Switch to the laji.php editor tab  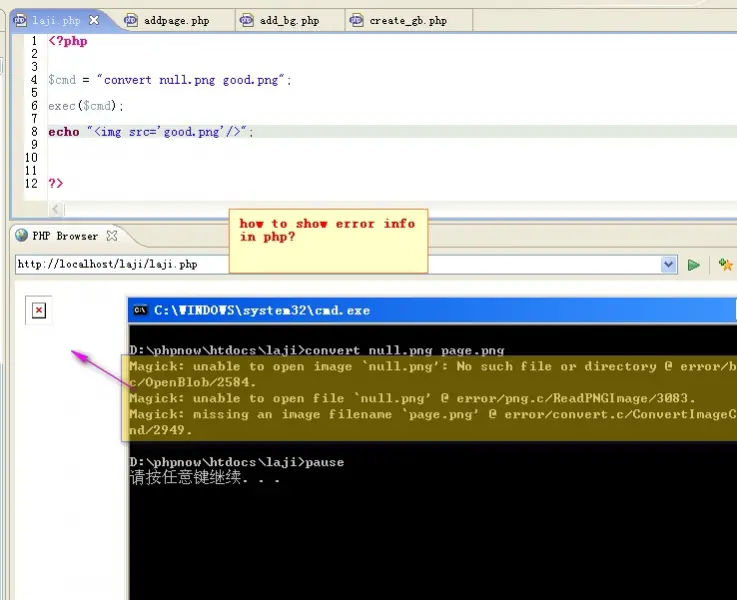(x=56, y=20)
